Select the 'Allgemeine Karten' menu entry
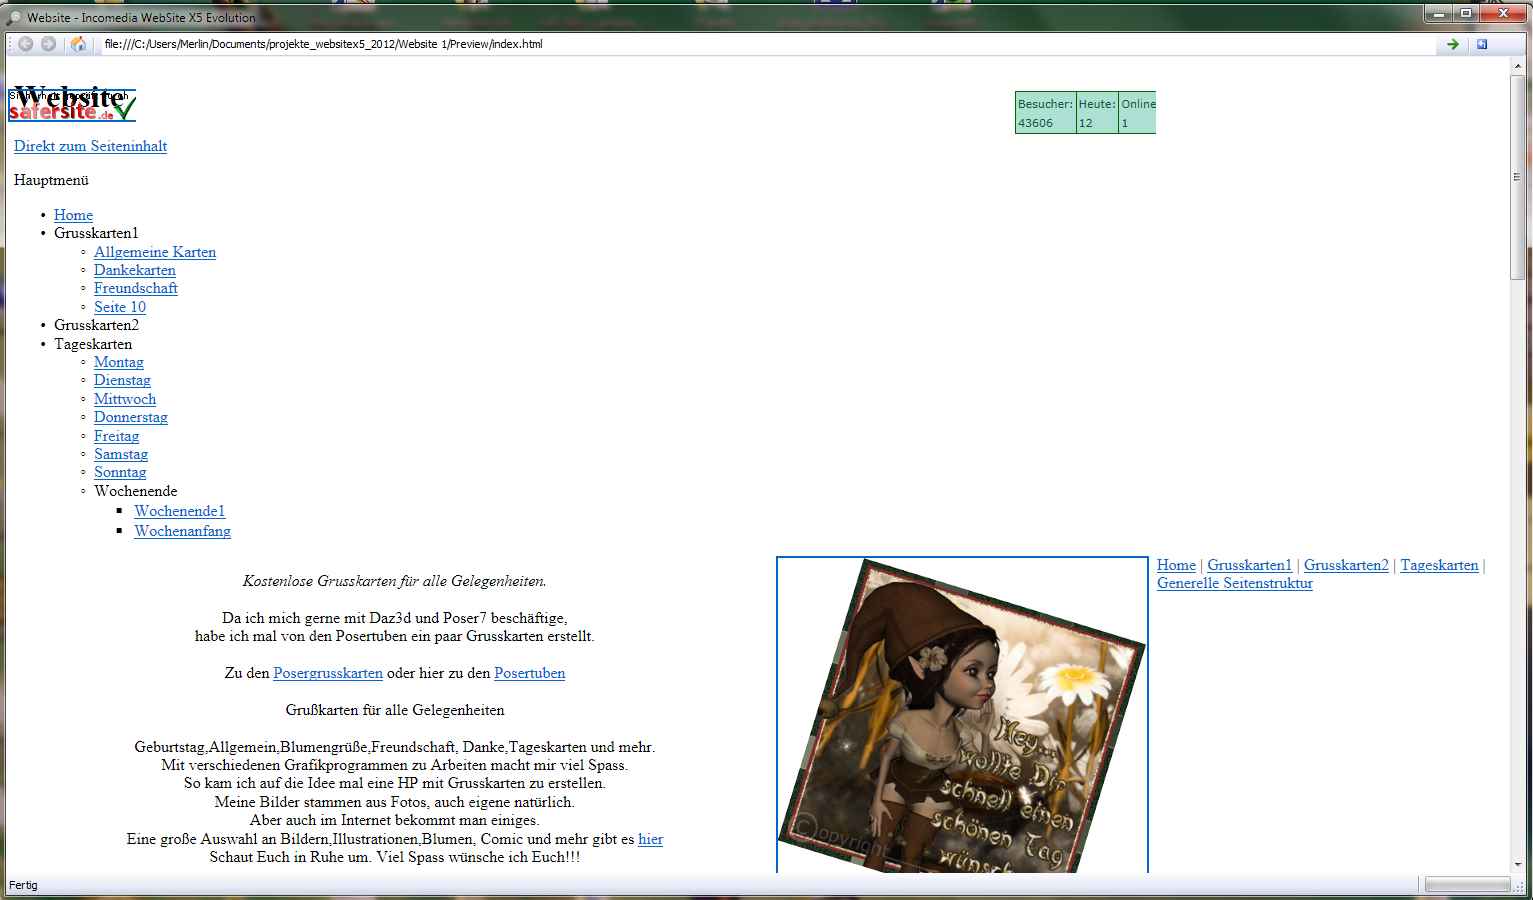The width and height of the screenshot is (1533, 900). pyautogui.click(x=155, y=252)
